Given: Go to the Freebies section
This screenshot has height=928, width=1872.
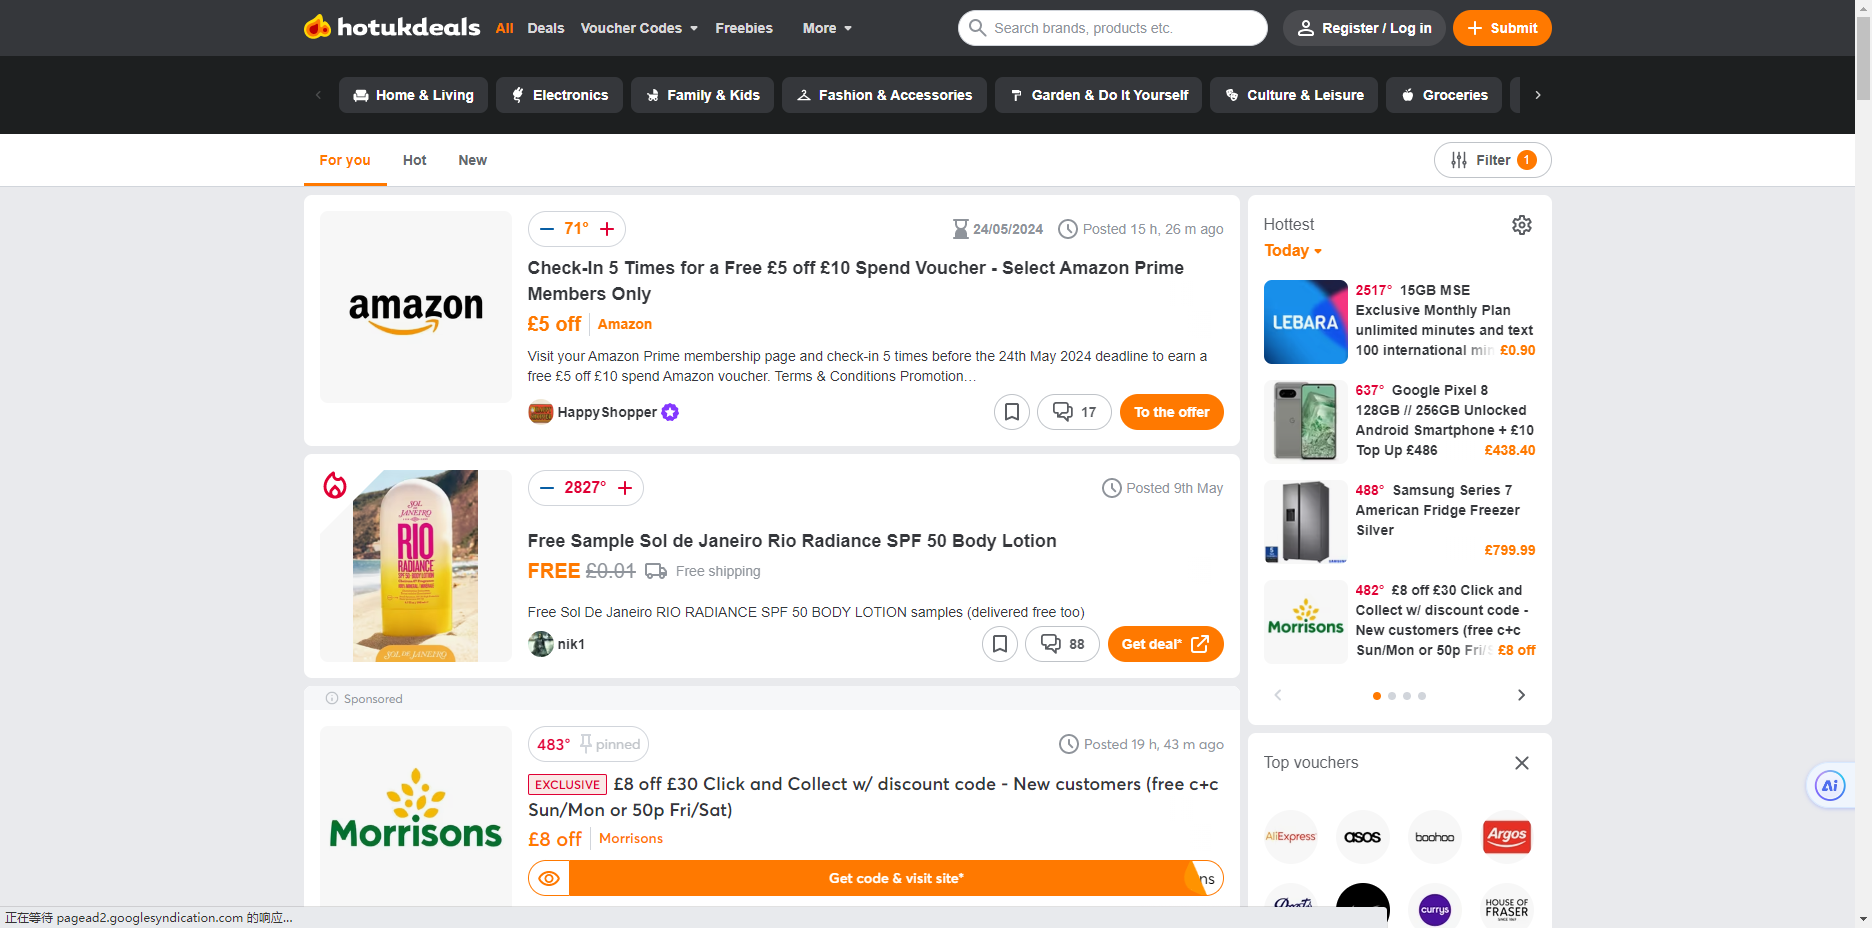Looking at the screenshot, I should click(x=744, y=28).
